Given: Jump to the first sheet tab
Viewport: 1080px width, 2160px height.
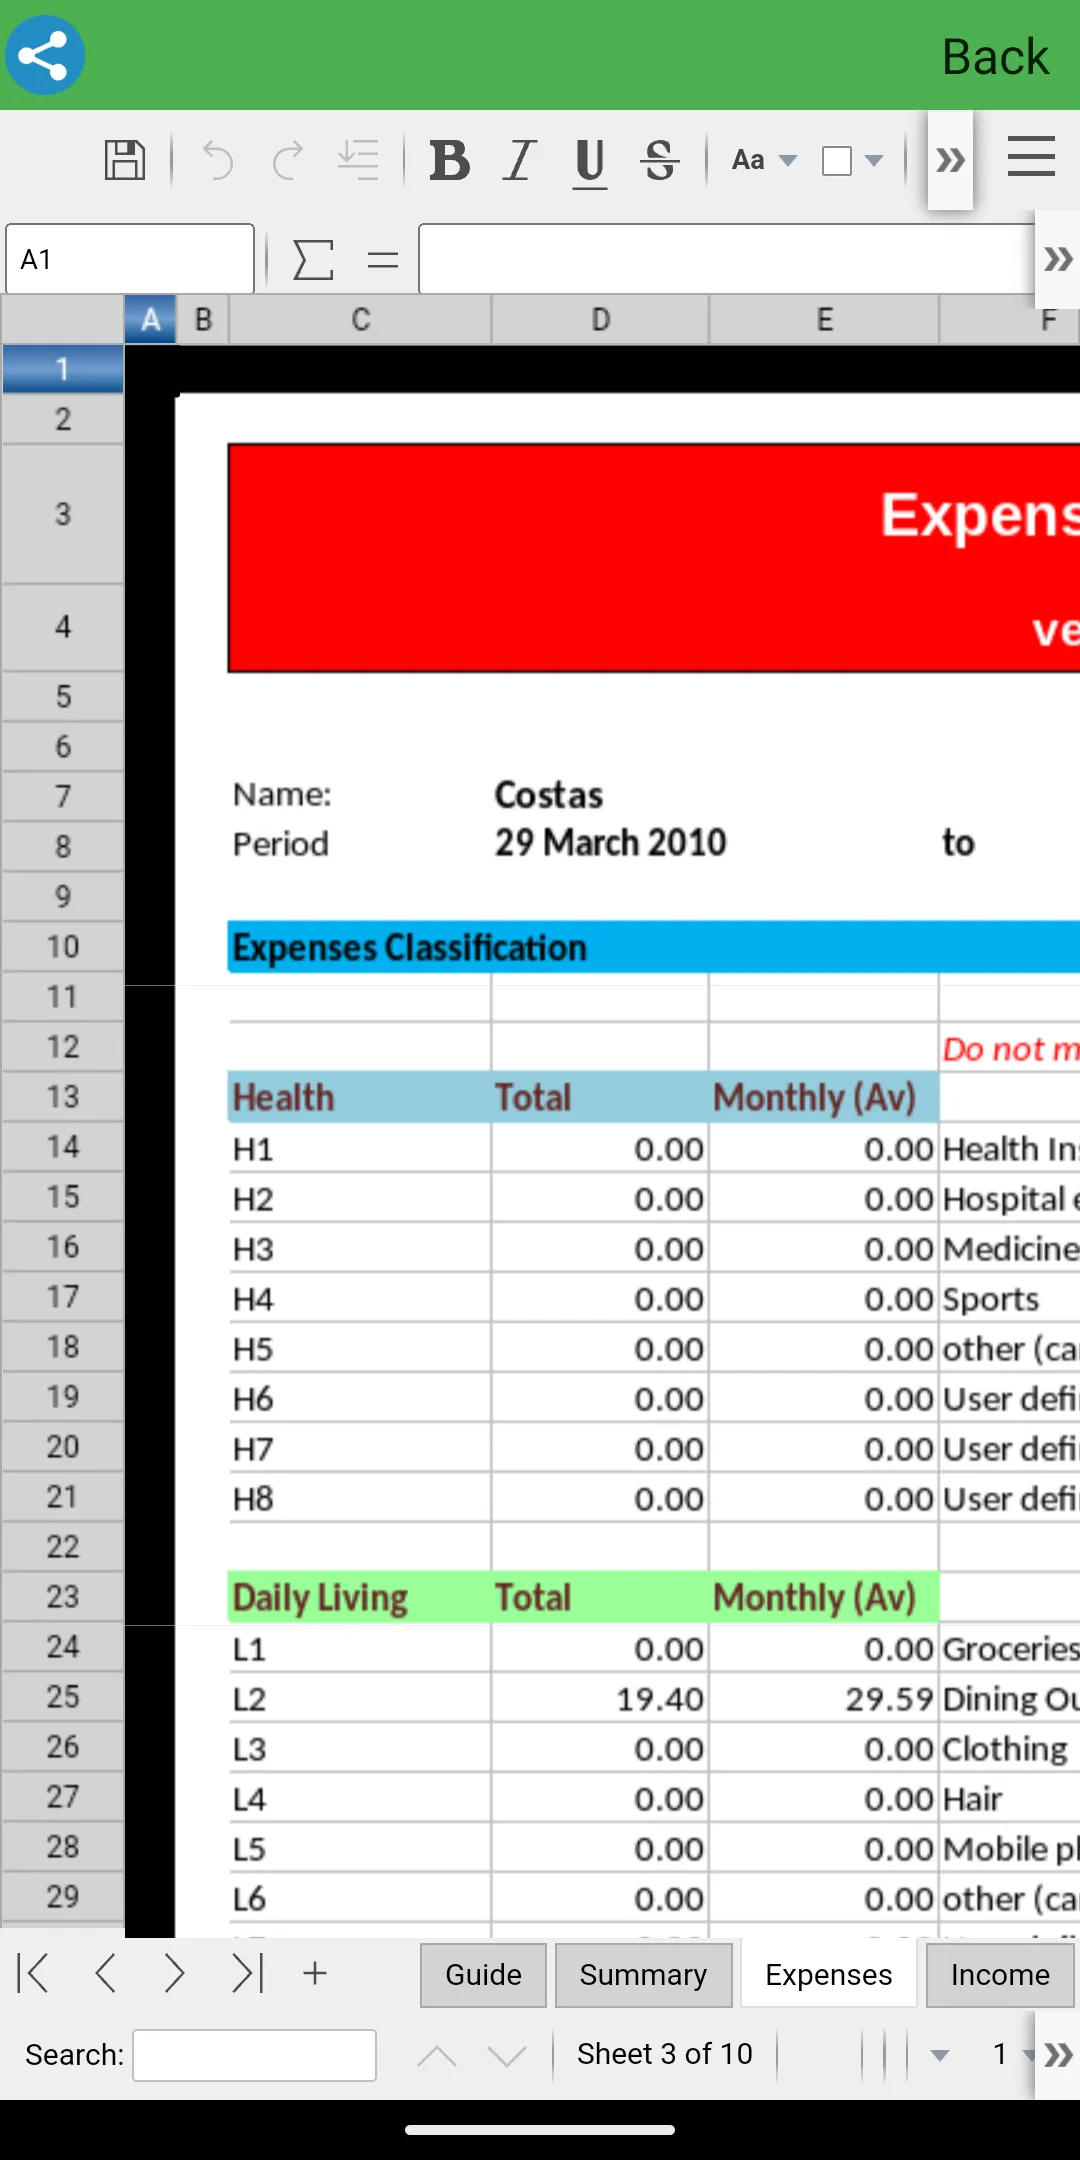Looking at the screenshot, I should (33, 1974).
